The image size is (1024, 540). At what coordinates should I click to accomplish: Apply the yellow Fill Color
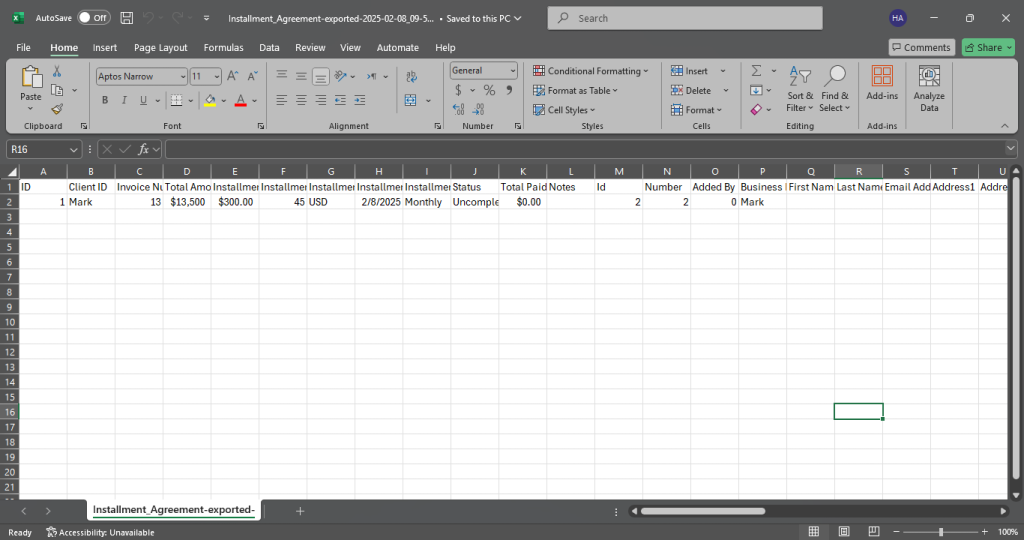pos(210,100)
